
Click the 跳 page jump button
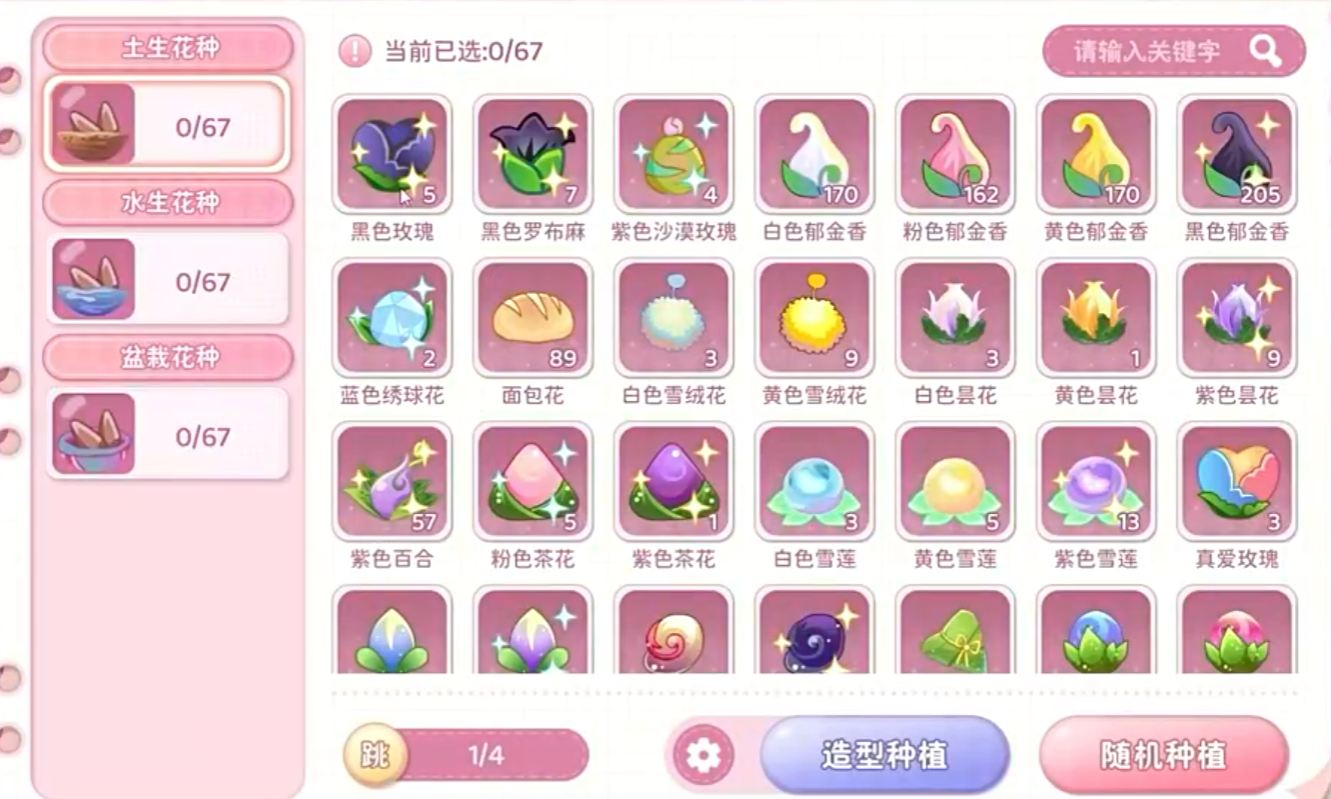[375, 756]
